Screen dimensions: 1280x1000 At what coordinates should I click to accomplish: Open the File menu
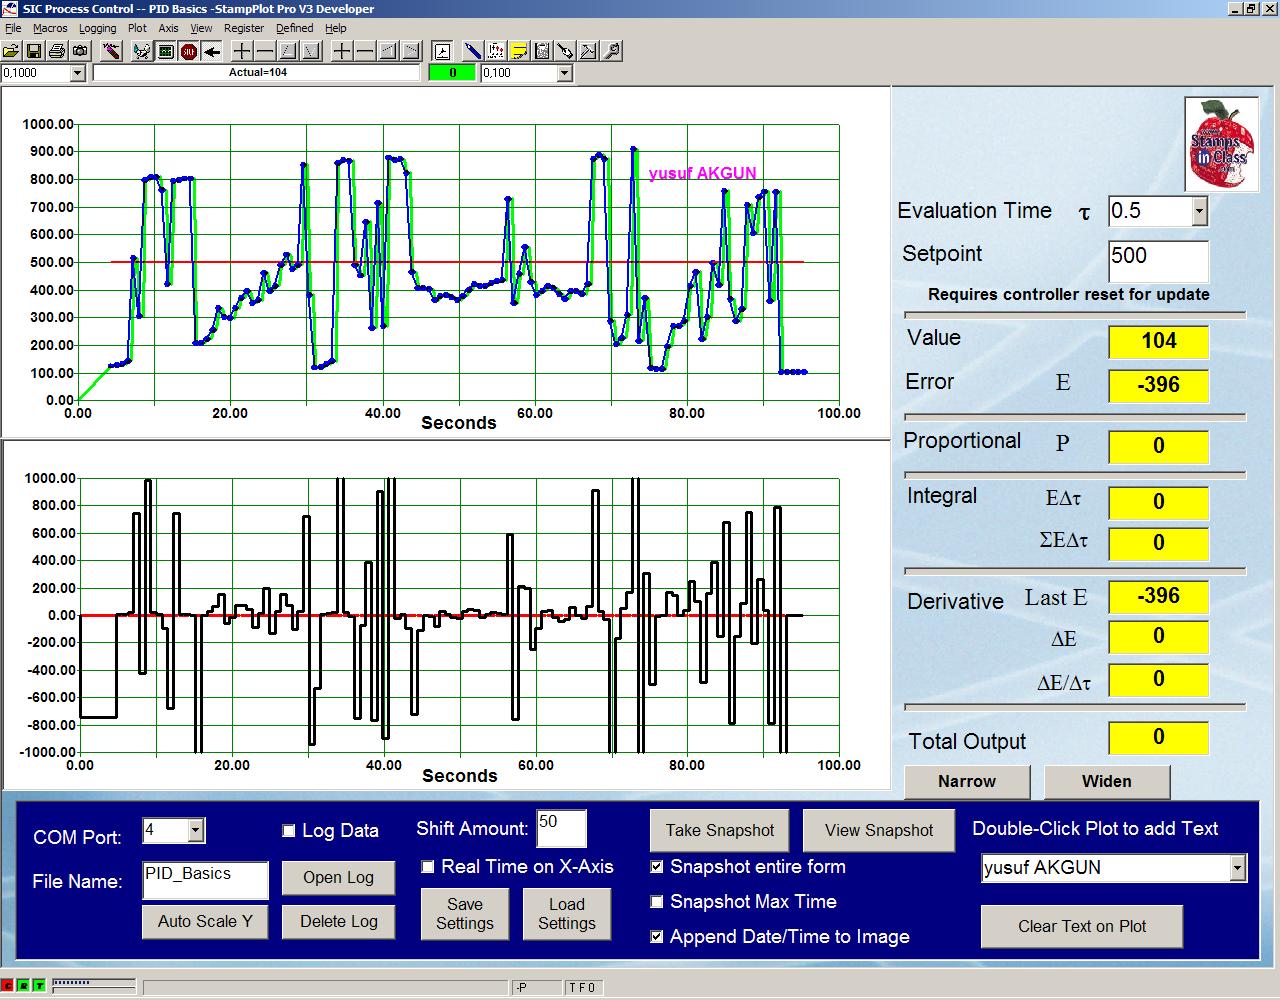[x=13, y=28]
